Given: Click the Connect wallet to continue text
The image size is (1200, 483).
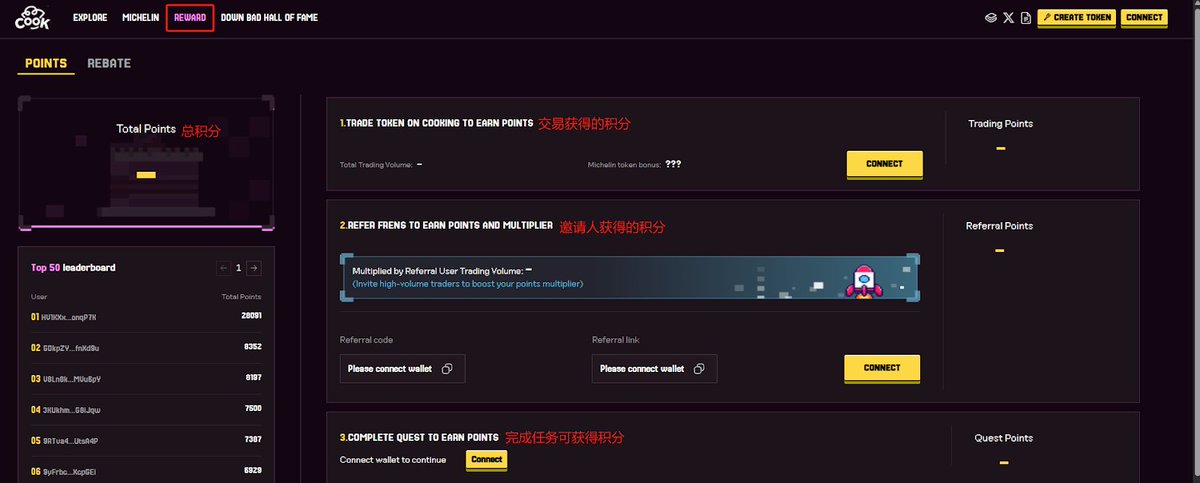Looking at the screenshot, I should [x=393, y=460].
